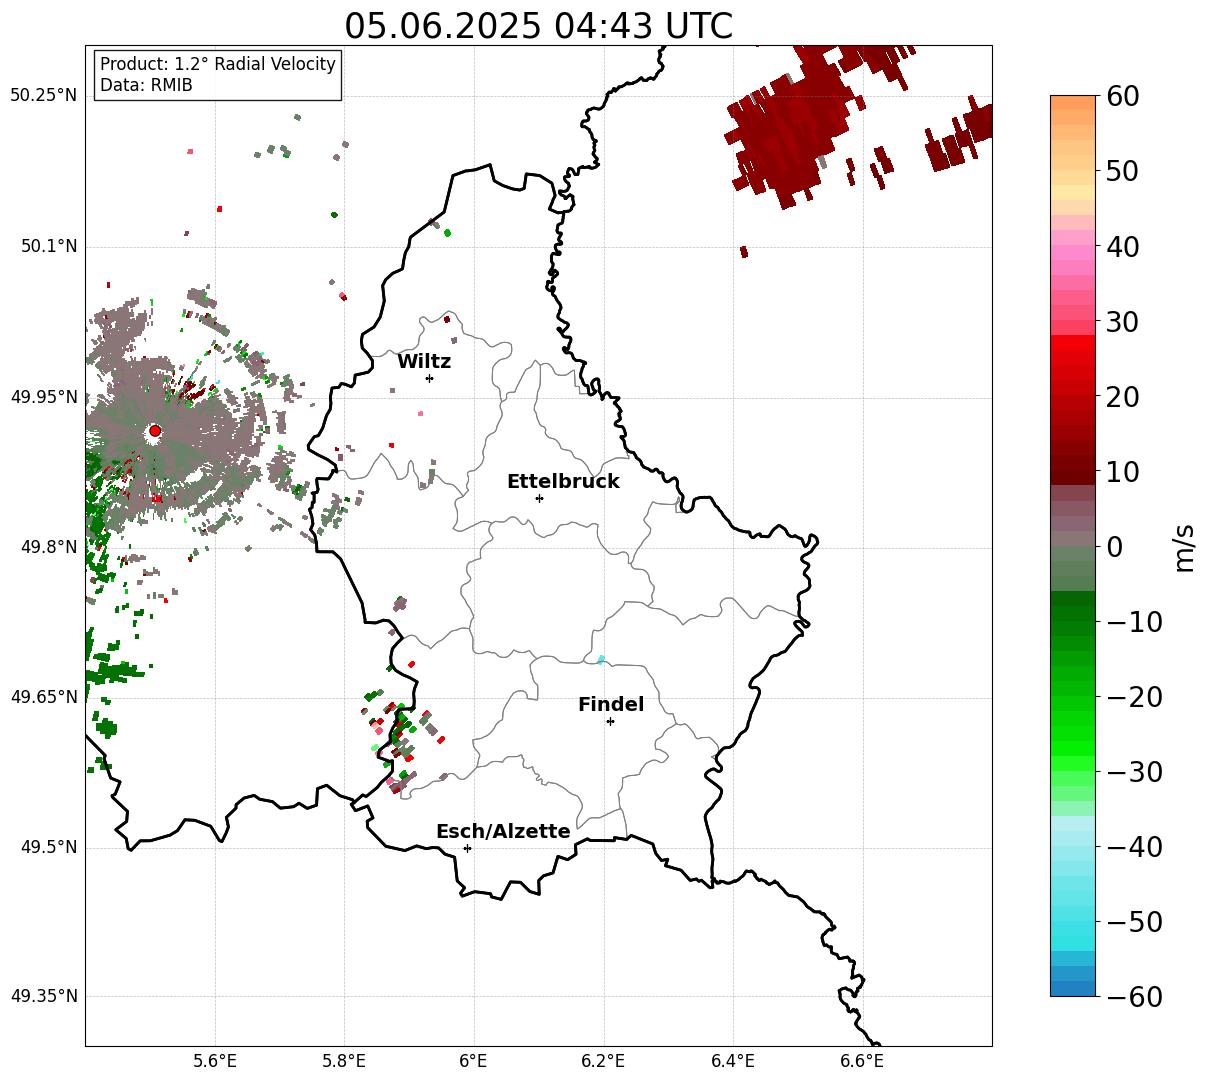Click the 6°E longitude tick label

pyautogui.click(x=473, y=1061)
